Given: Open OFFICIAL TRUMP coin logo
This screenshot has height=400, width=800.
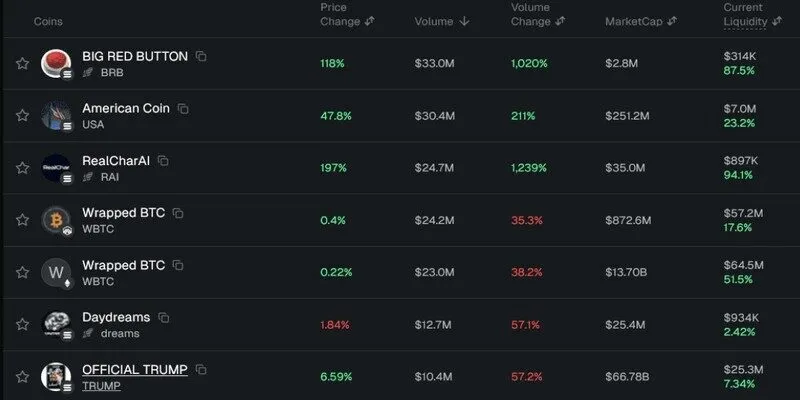Looking at the screenshot, I should 56,377.
